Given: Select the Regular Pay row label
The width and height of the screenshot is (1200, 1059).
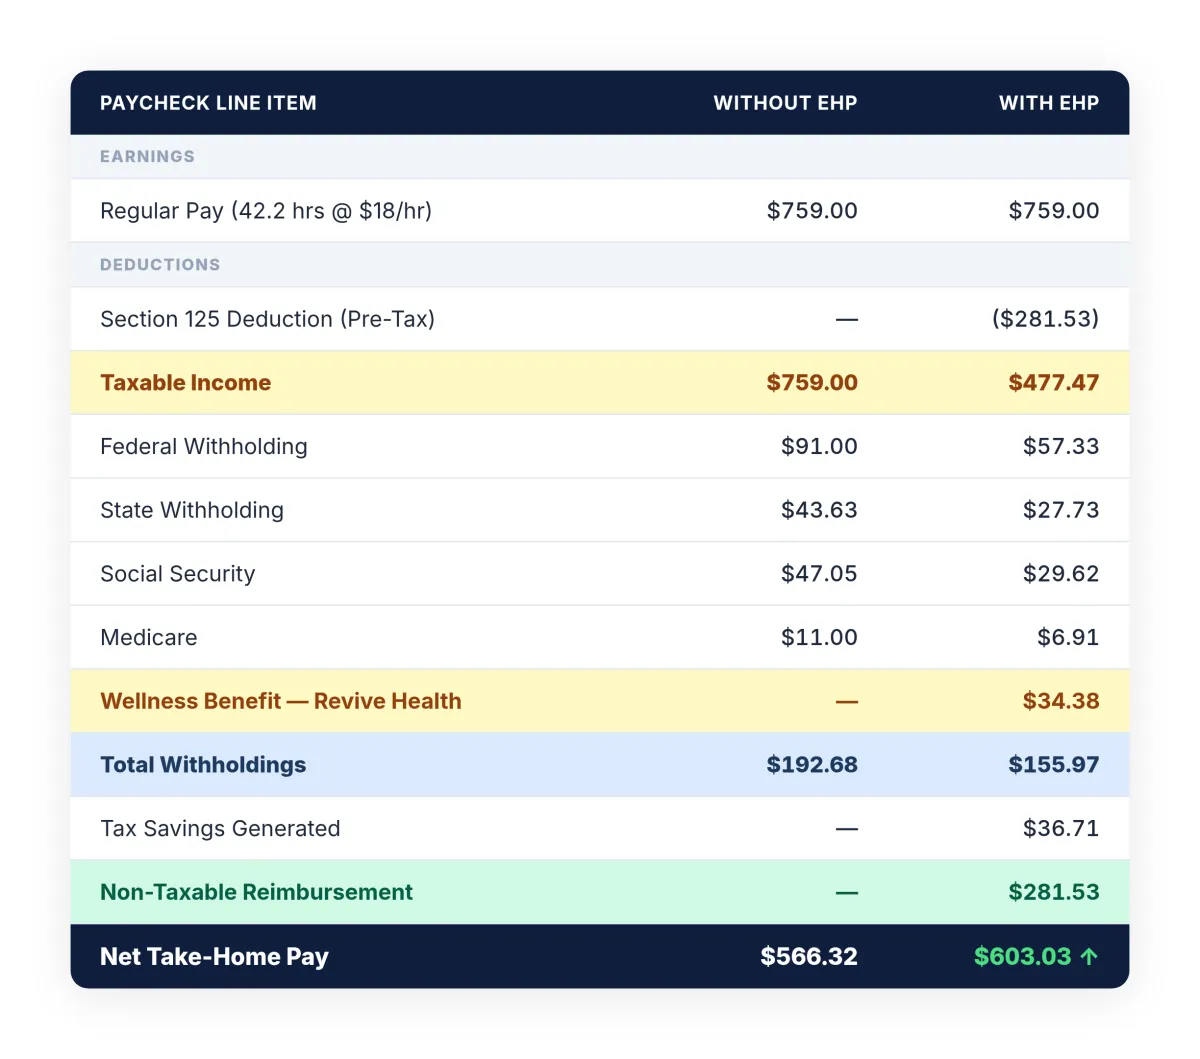Looking at the screenshot, I should pos(266,211).
